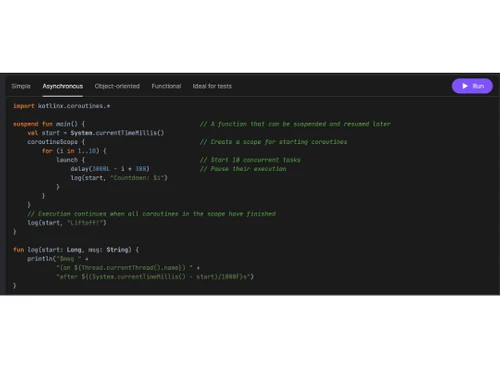The image size is (500, 375).
Task: Click the log(start, "Liftoff!") line
Action: pos(67,223)
